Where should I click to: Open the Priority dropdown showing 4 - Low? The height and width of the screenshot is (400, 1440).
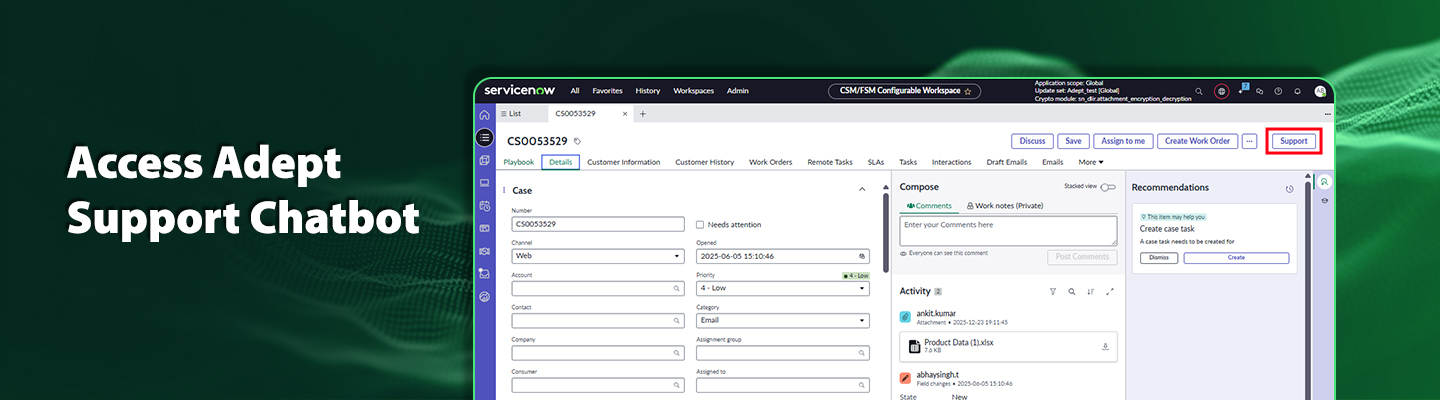783,288
